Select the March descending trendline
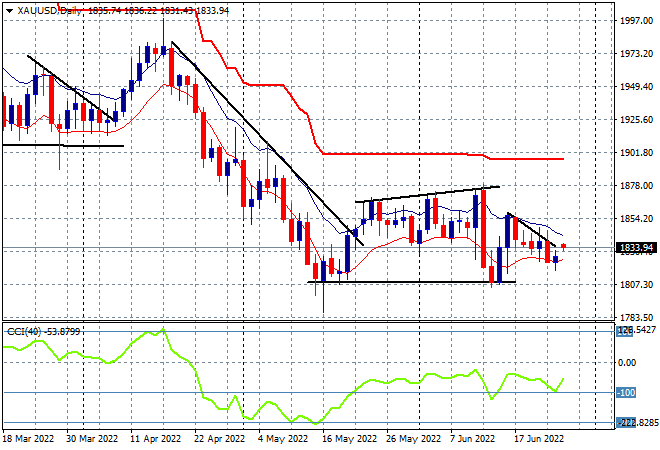Screen dimensions: 660x450 71,88
